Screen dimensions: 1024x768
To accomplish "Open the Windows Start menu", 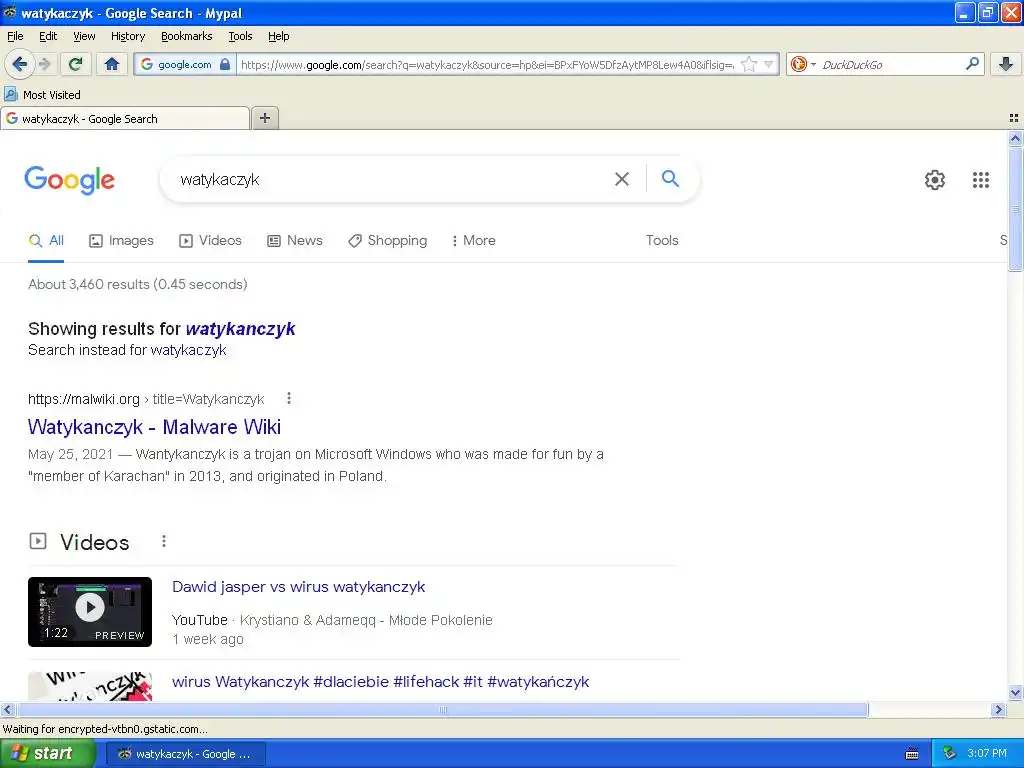I will tap(47, 754).
